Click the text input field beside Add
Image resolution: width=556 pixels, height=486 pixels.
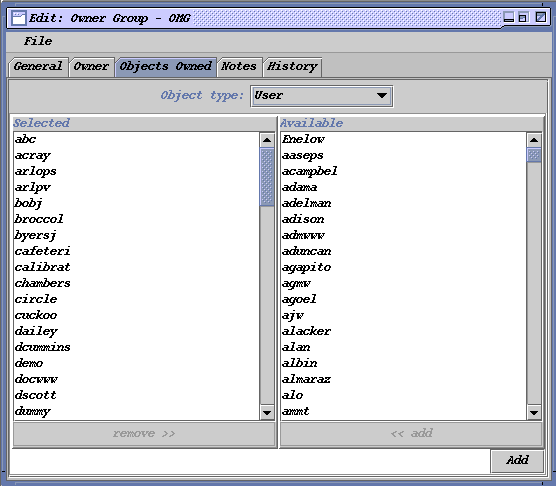point(250,461)
